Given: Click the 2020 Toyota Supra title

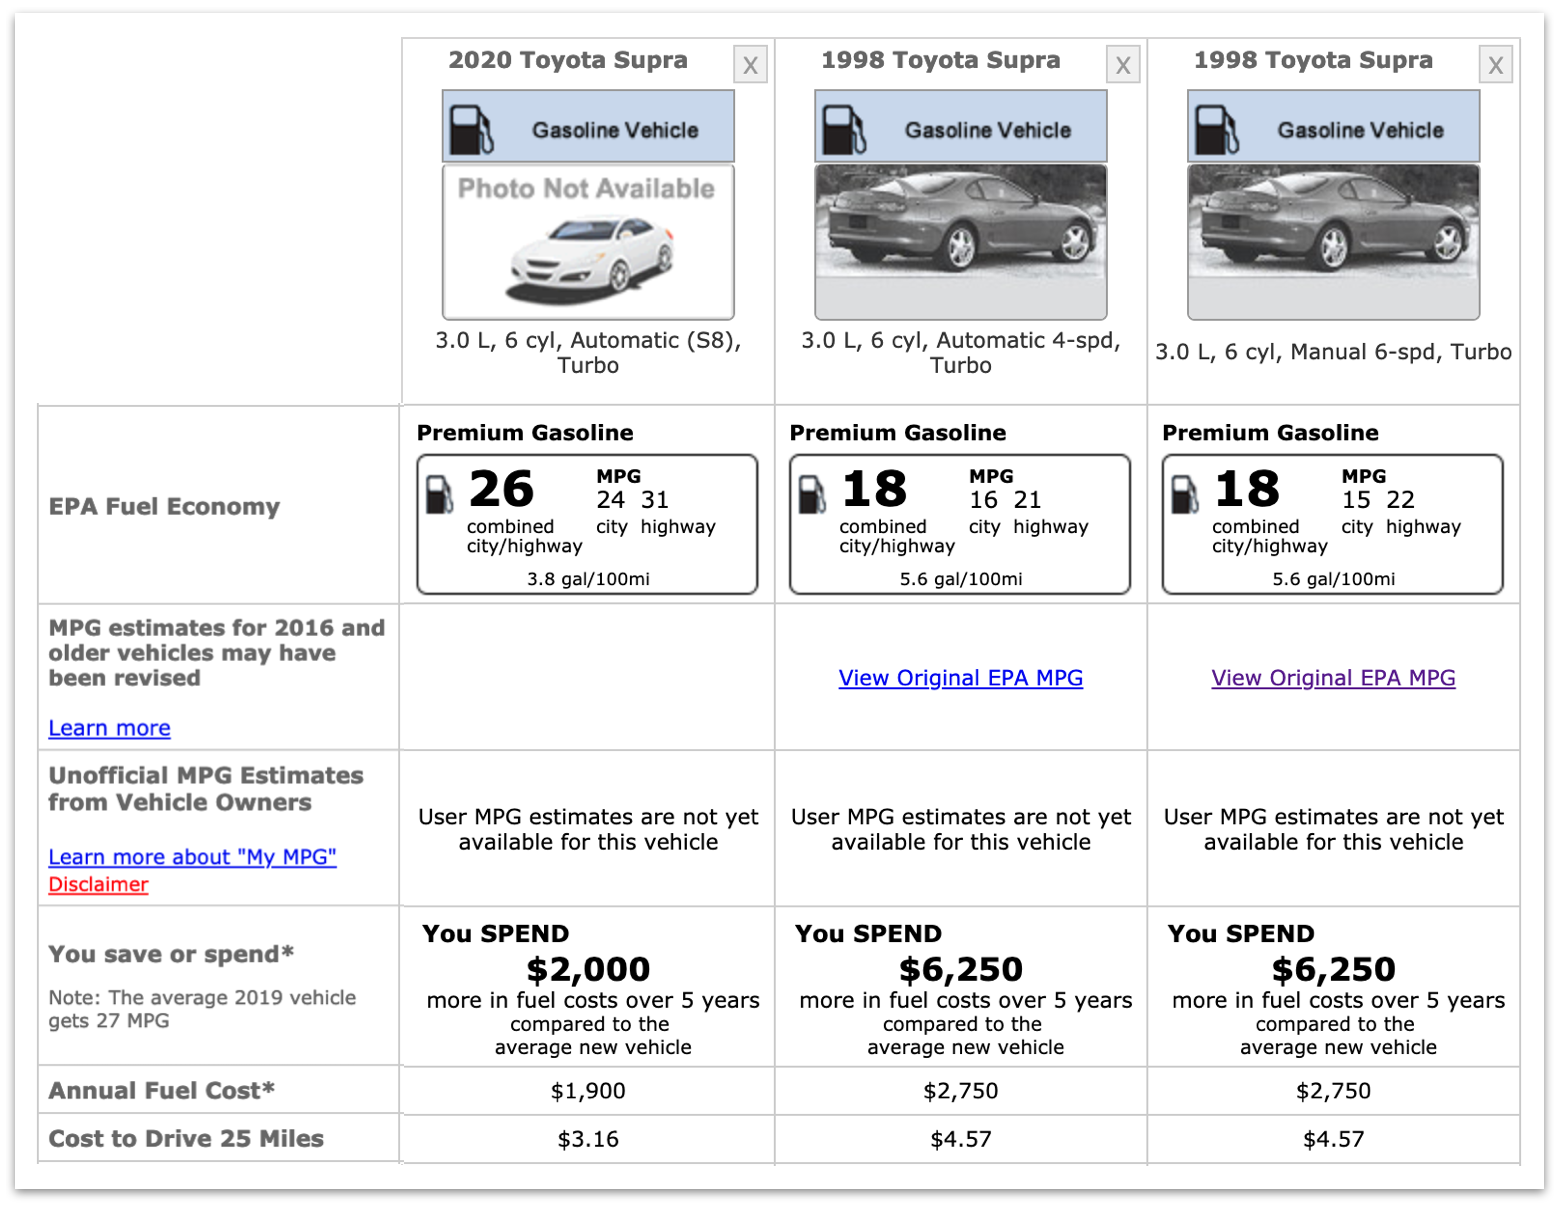Looking at the screenshot, I should (567, 60).
